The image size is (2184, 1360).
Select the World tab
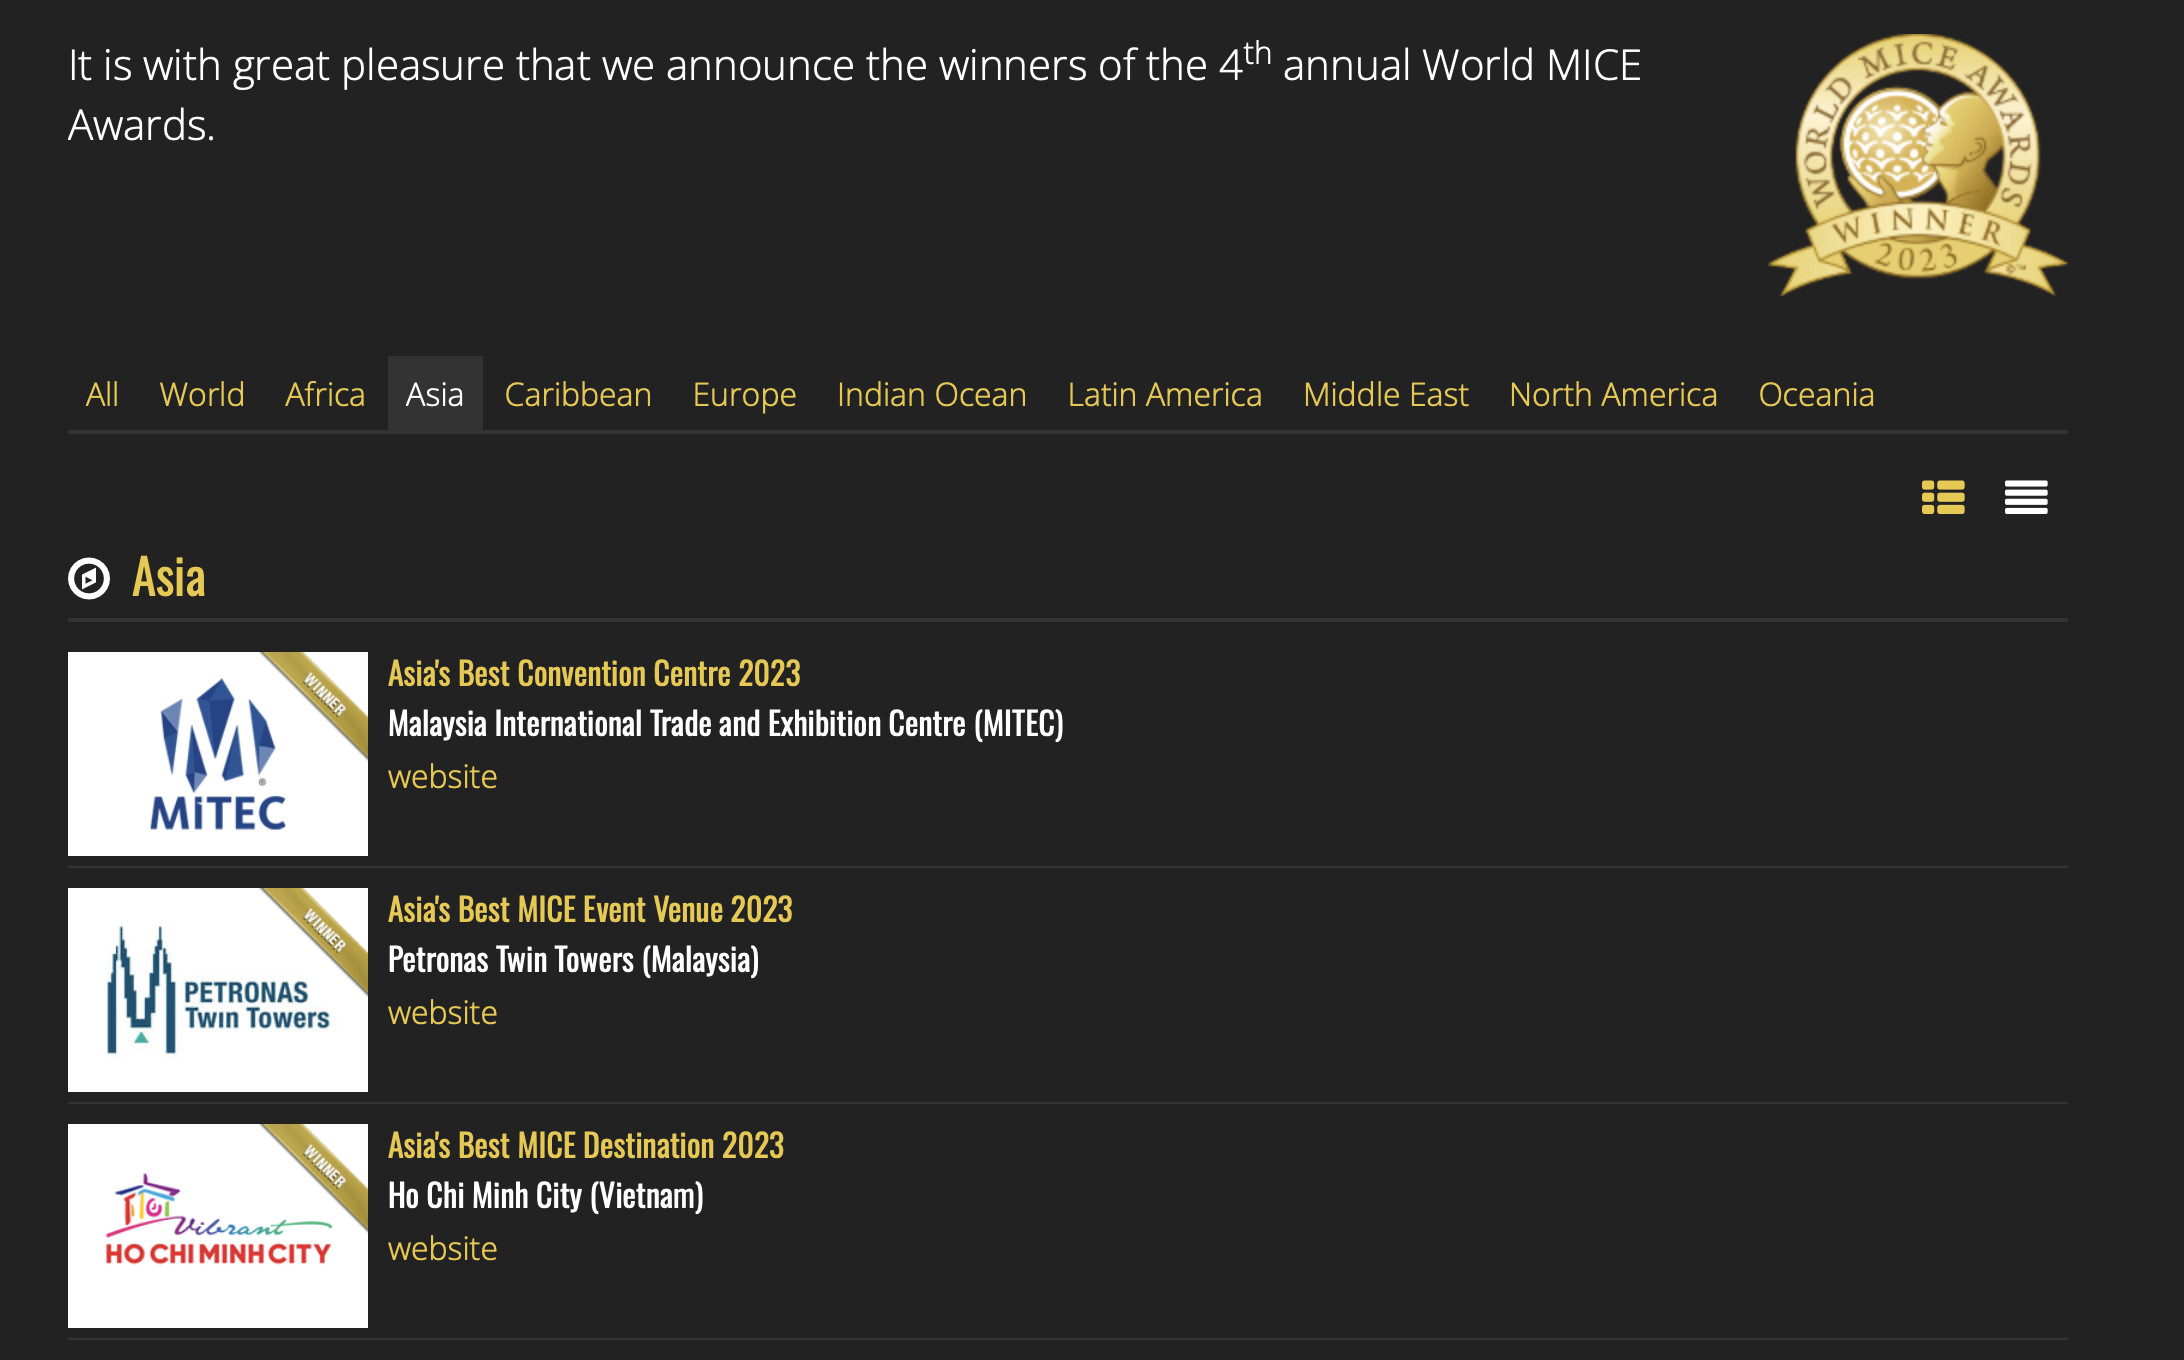point(202,394)
